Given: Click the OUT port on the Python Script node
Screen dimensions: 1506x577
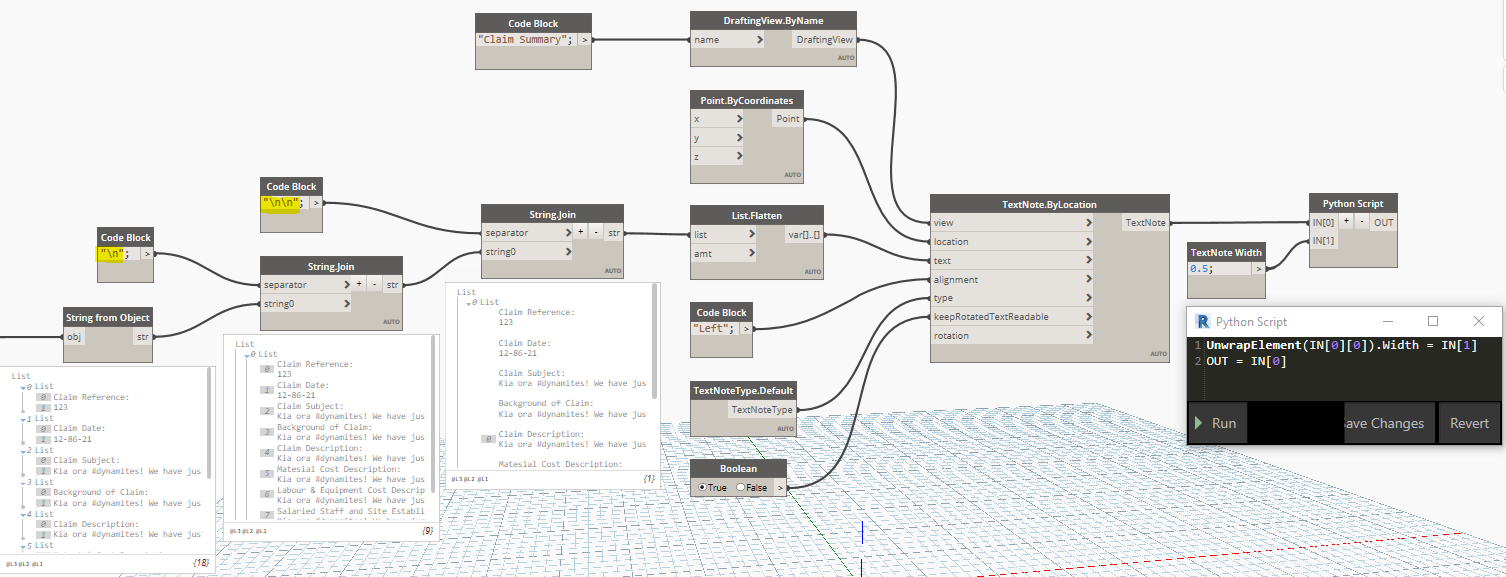Looking at the screenshot, I should 1384,222.
